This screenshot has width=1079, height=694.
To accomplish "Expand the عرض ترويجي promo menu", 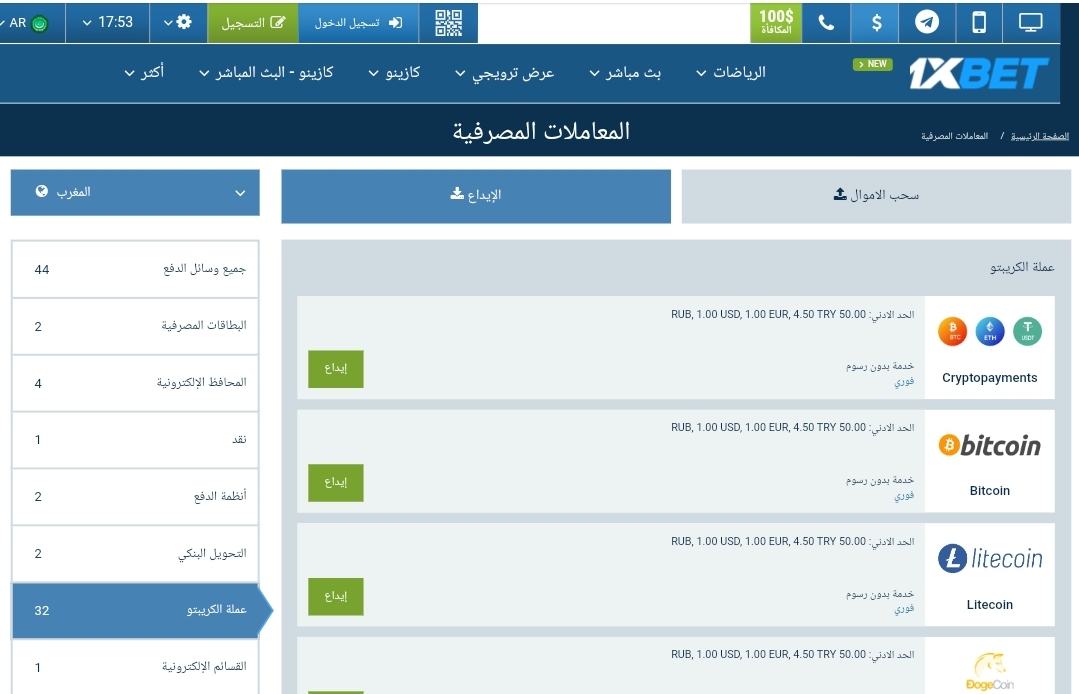I will click(504, 72).
